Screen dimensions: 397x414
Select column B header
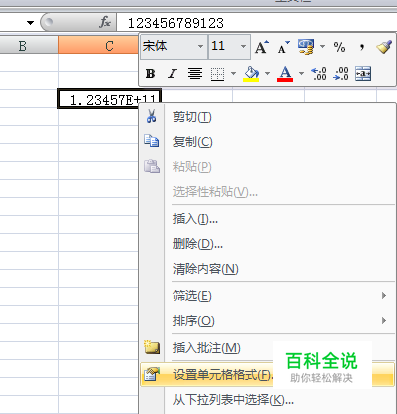point(29,45)
